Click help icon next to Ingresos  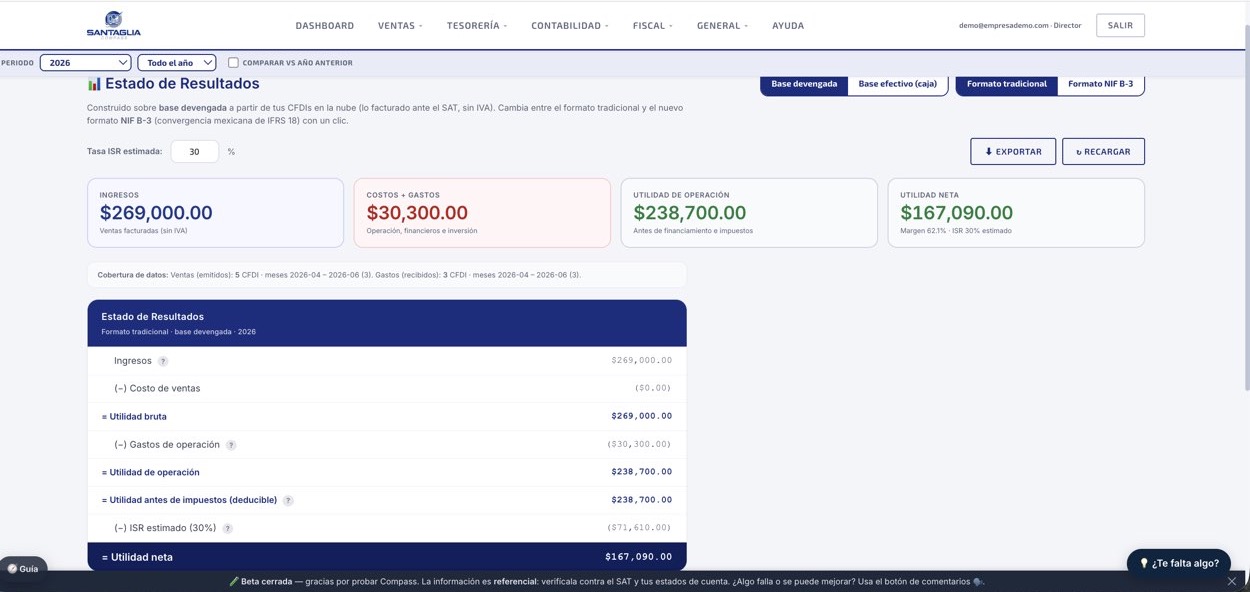163,361
